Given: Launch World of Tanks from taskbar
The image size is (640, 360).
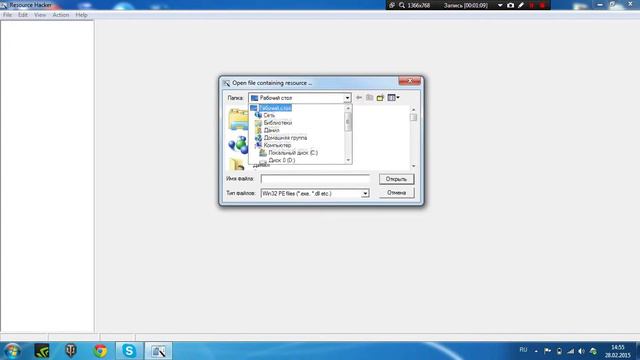Looking at the screenshot, I should pyautogui.click(x=71, y=351).
